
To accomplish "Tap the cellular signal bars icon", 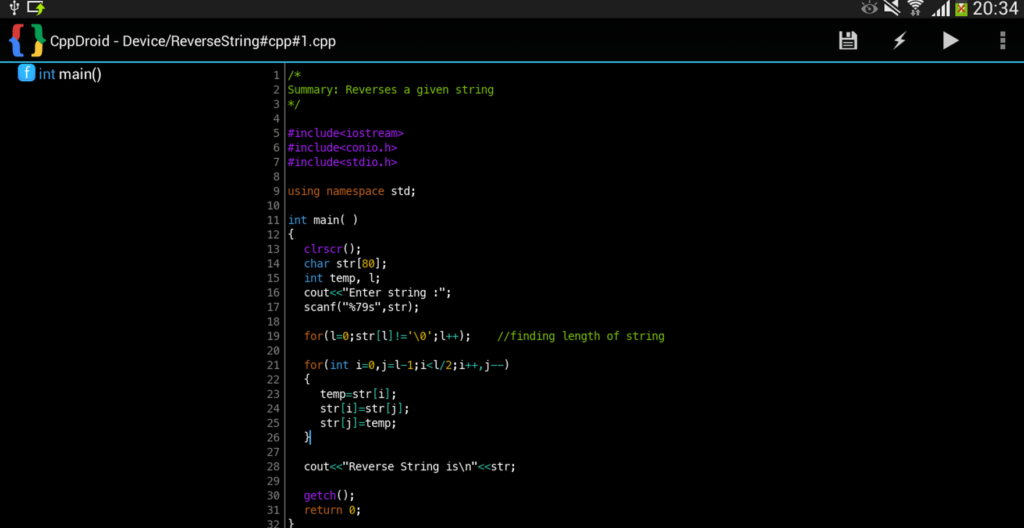I will [x=940, y=9].
